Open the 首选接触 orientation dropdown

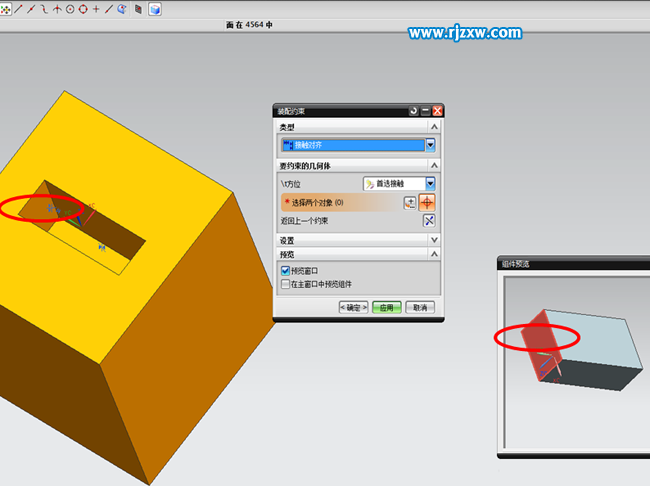click(430, 184)
